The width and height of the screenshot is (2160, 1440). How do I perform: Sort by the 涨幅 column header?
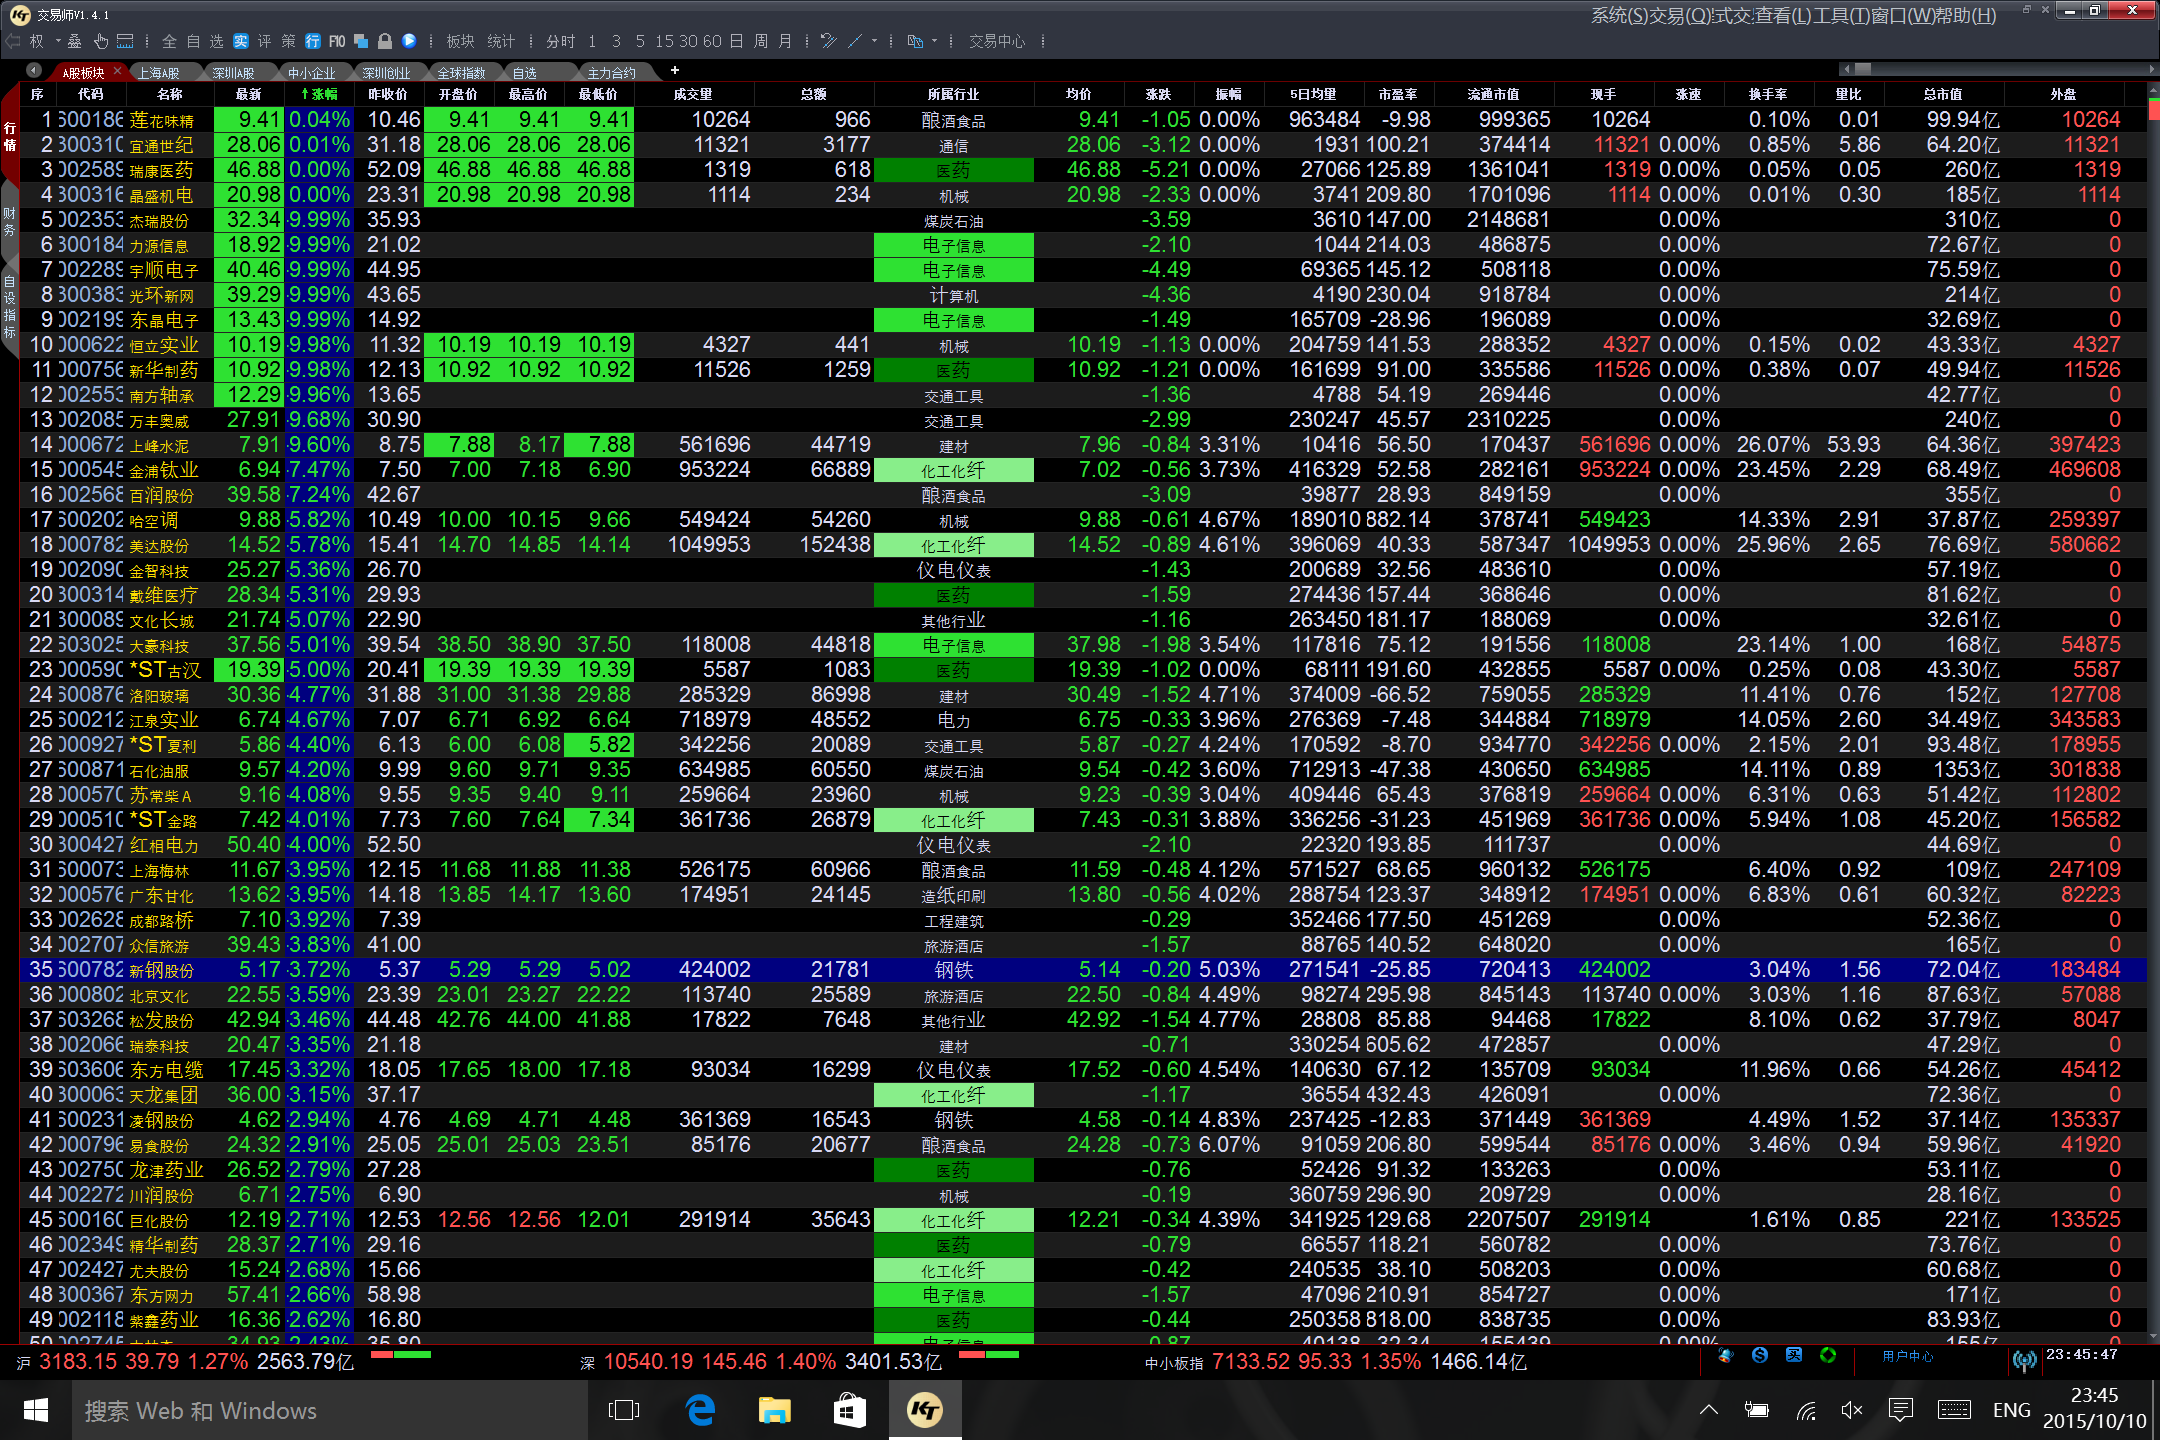320,94
